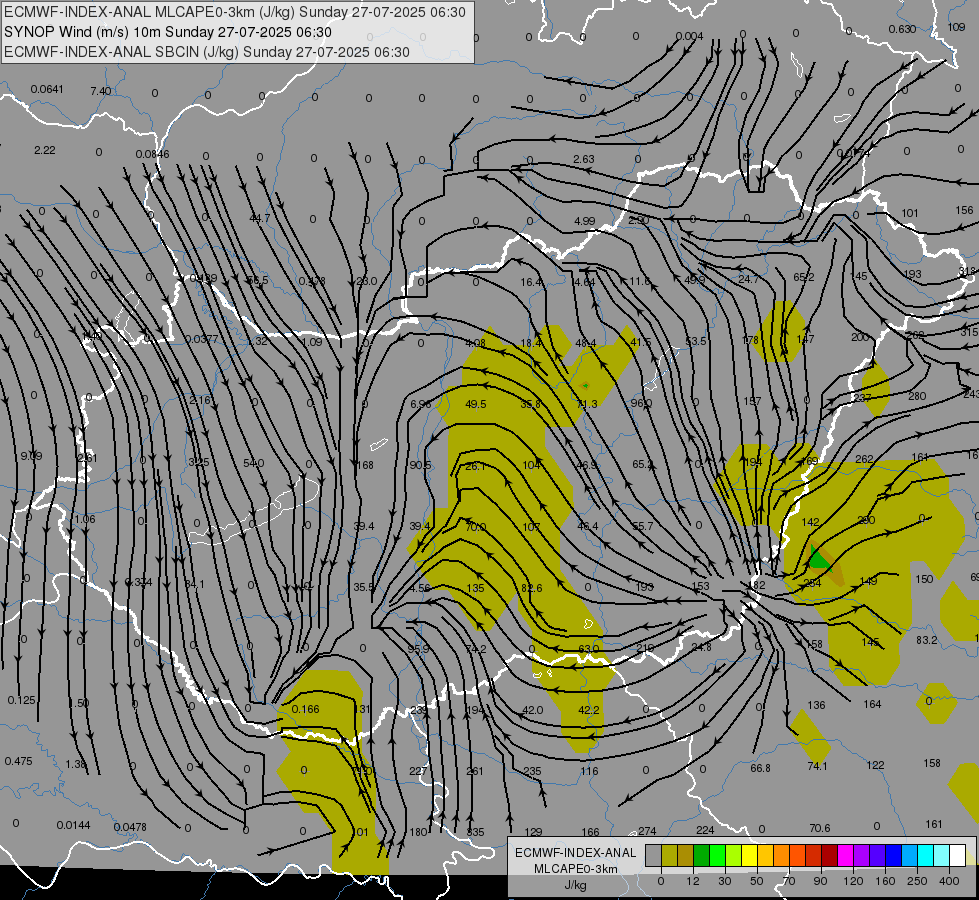
Task: Click the map value 2.63
Action: click(x=584, y=159)
